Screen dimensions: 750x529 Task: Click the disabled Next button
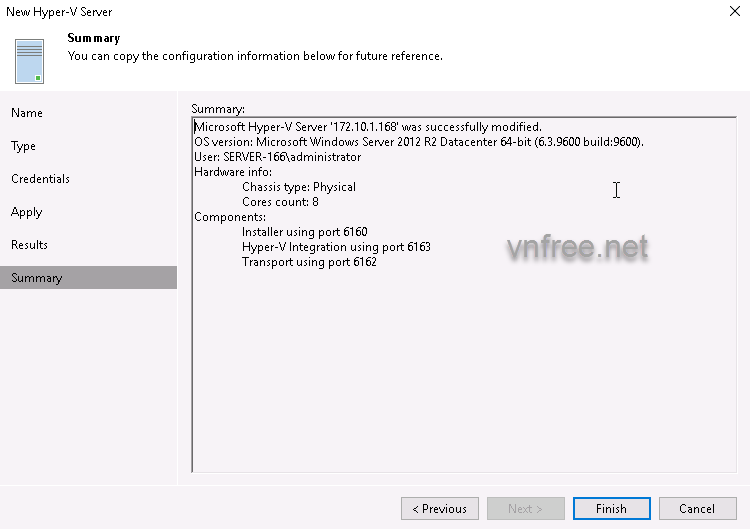[x=526, y=508]
